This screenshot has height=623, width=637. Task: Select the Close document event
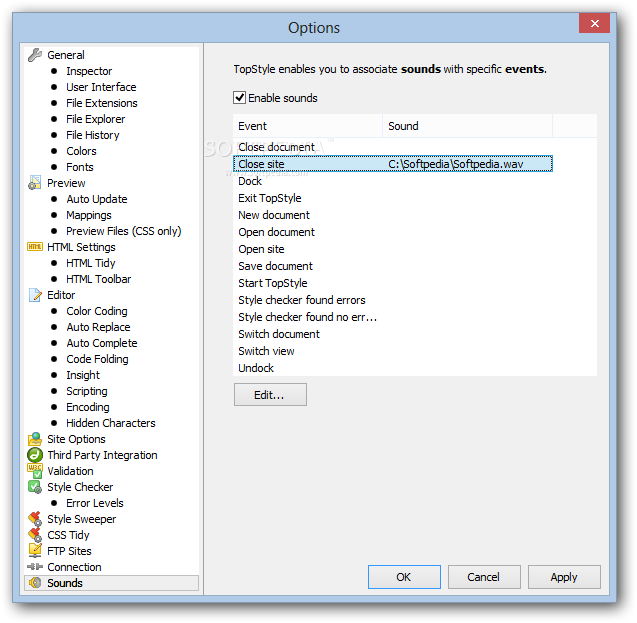276,147
